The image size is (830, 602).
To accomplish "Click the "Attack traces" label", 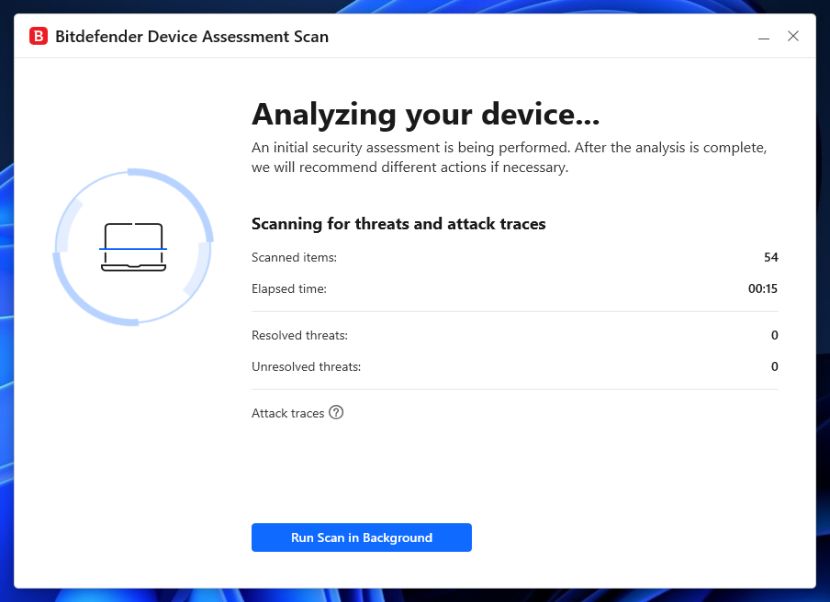I will point(287,413).
